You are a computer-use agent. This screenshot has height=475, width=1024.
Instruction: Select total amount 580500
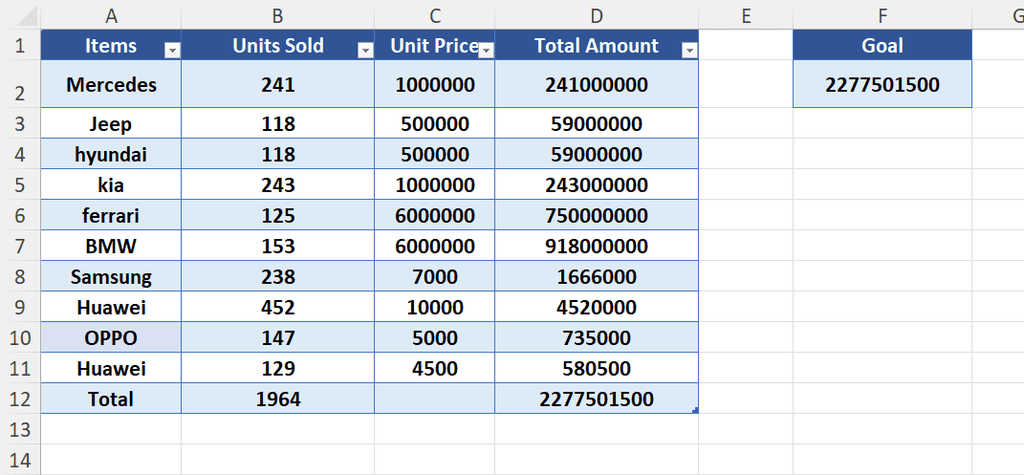click(x=596, y=368)
